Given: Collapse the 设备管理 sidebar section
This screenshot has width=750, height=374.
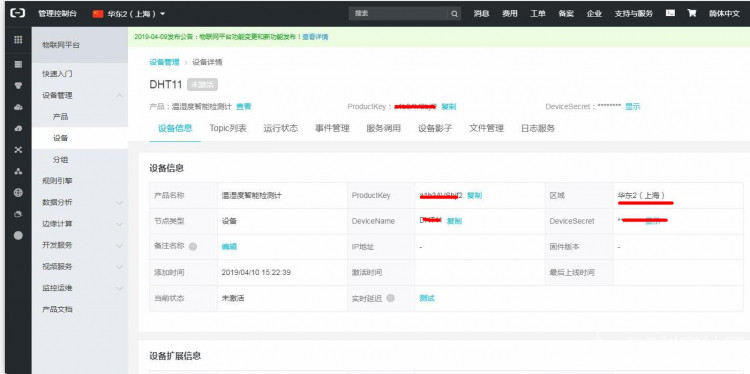Looking at the screenshot, I should point(119,96).
